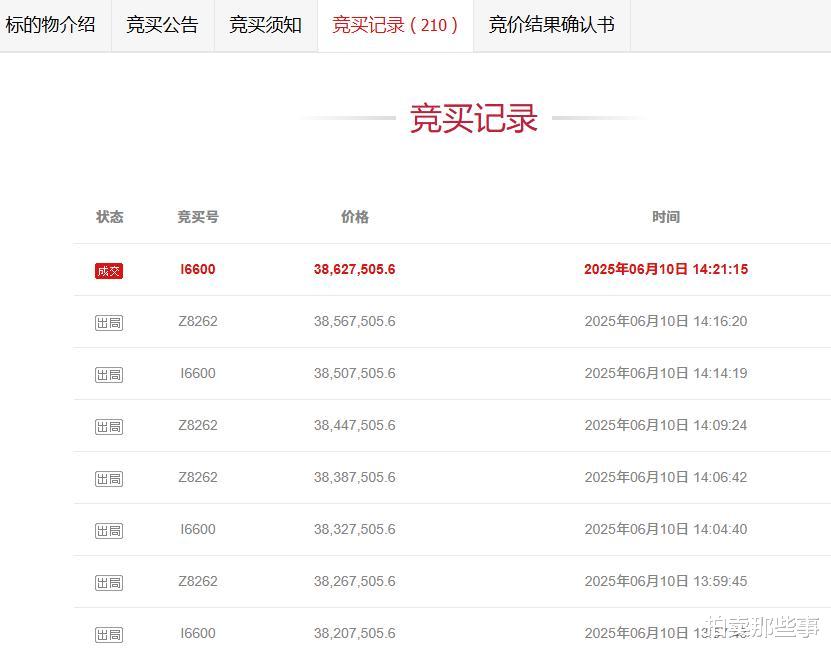Select the winning bid price 38,627,505.6
Screen dimensions: 831x653
tap(355, 269)
